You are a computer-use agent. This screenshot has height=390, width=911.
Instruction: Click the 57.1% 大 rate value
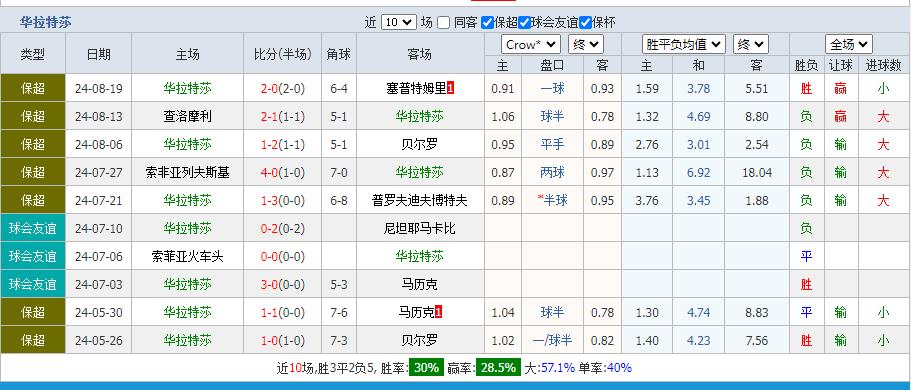(558, 368)
